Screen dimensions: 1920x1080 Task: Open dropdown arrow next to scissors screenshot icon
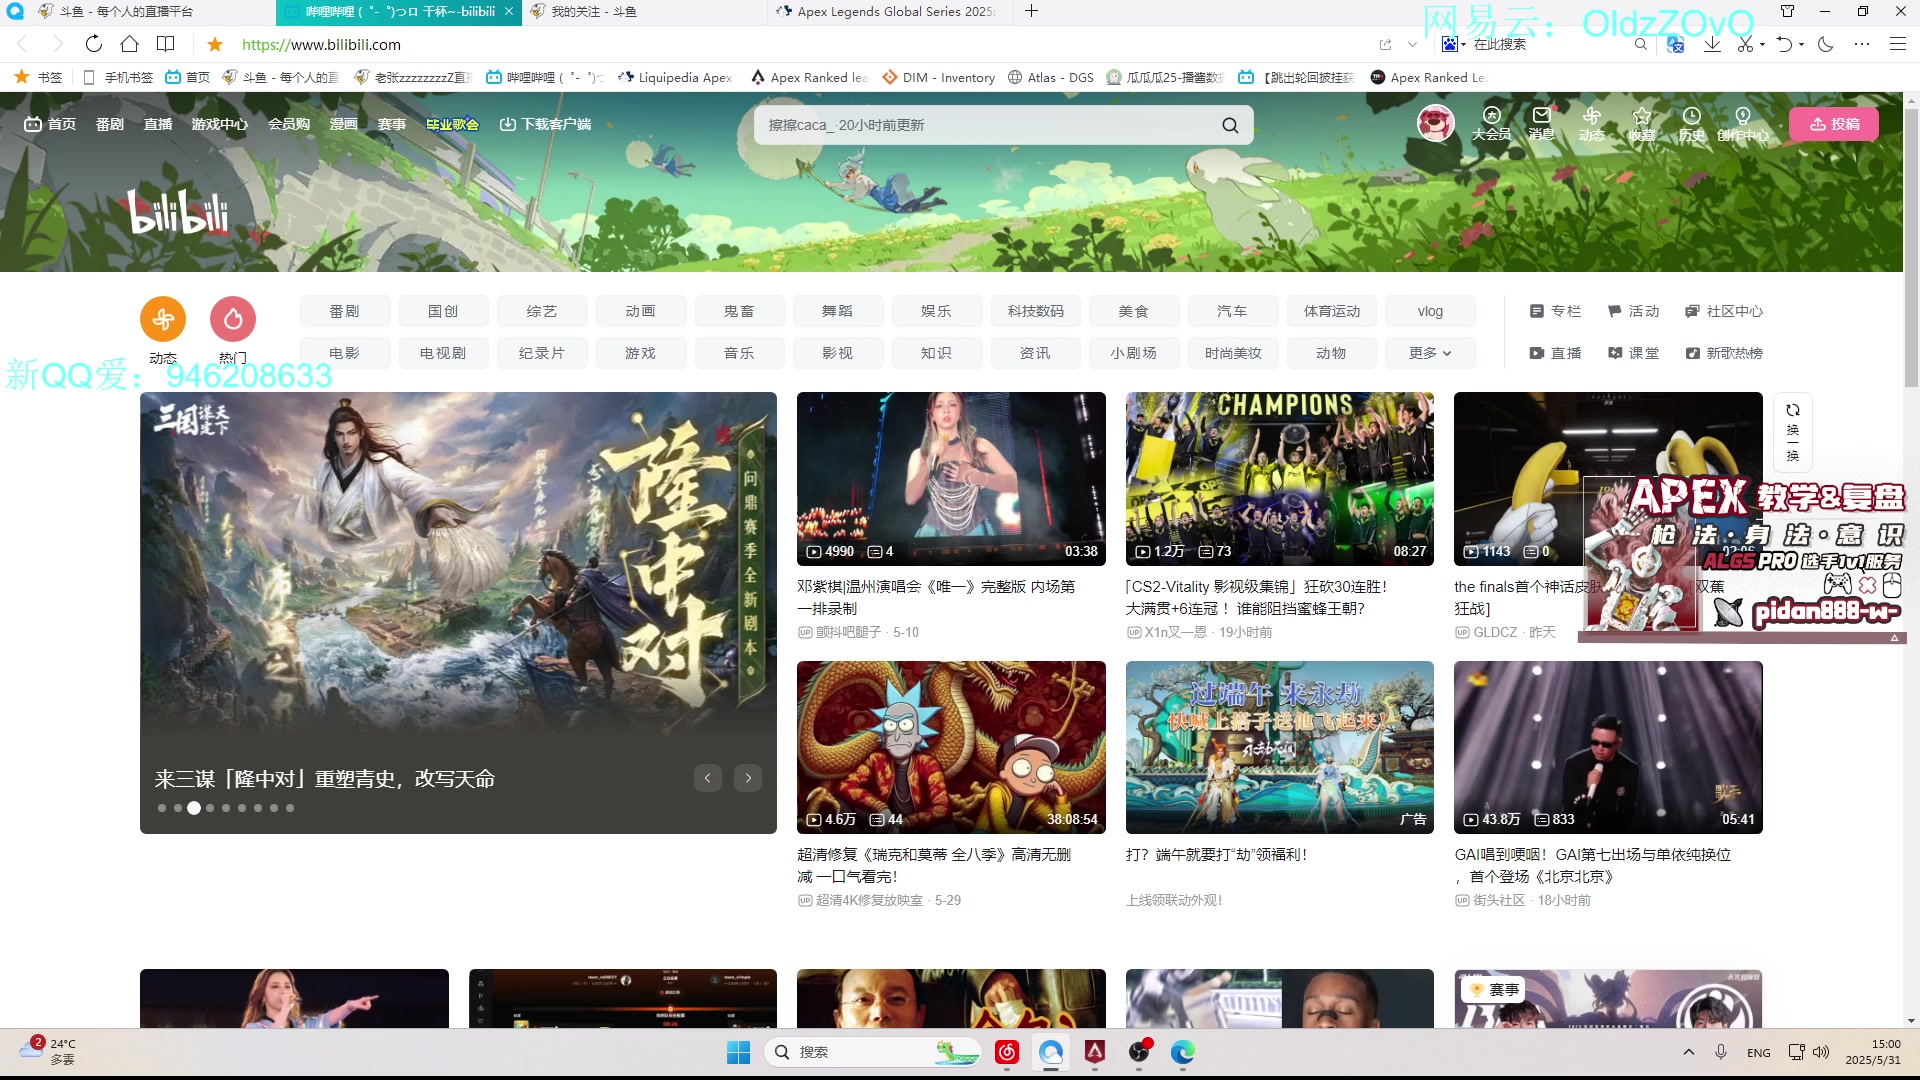[x=1762, y=44]
